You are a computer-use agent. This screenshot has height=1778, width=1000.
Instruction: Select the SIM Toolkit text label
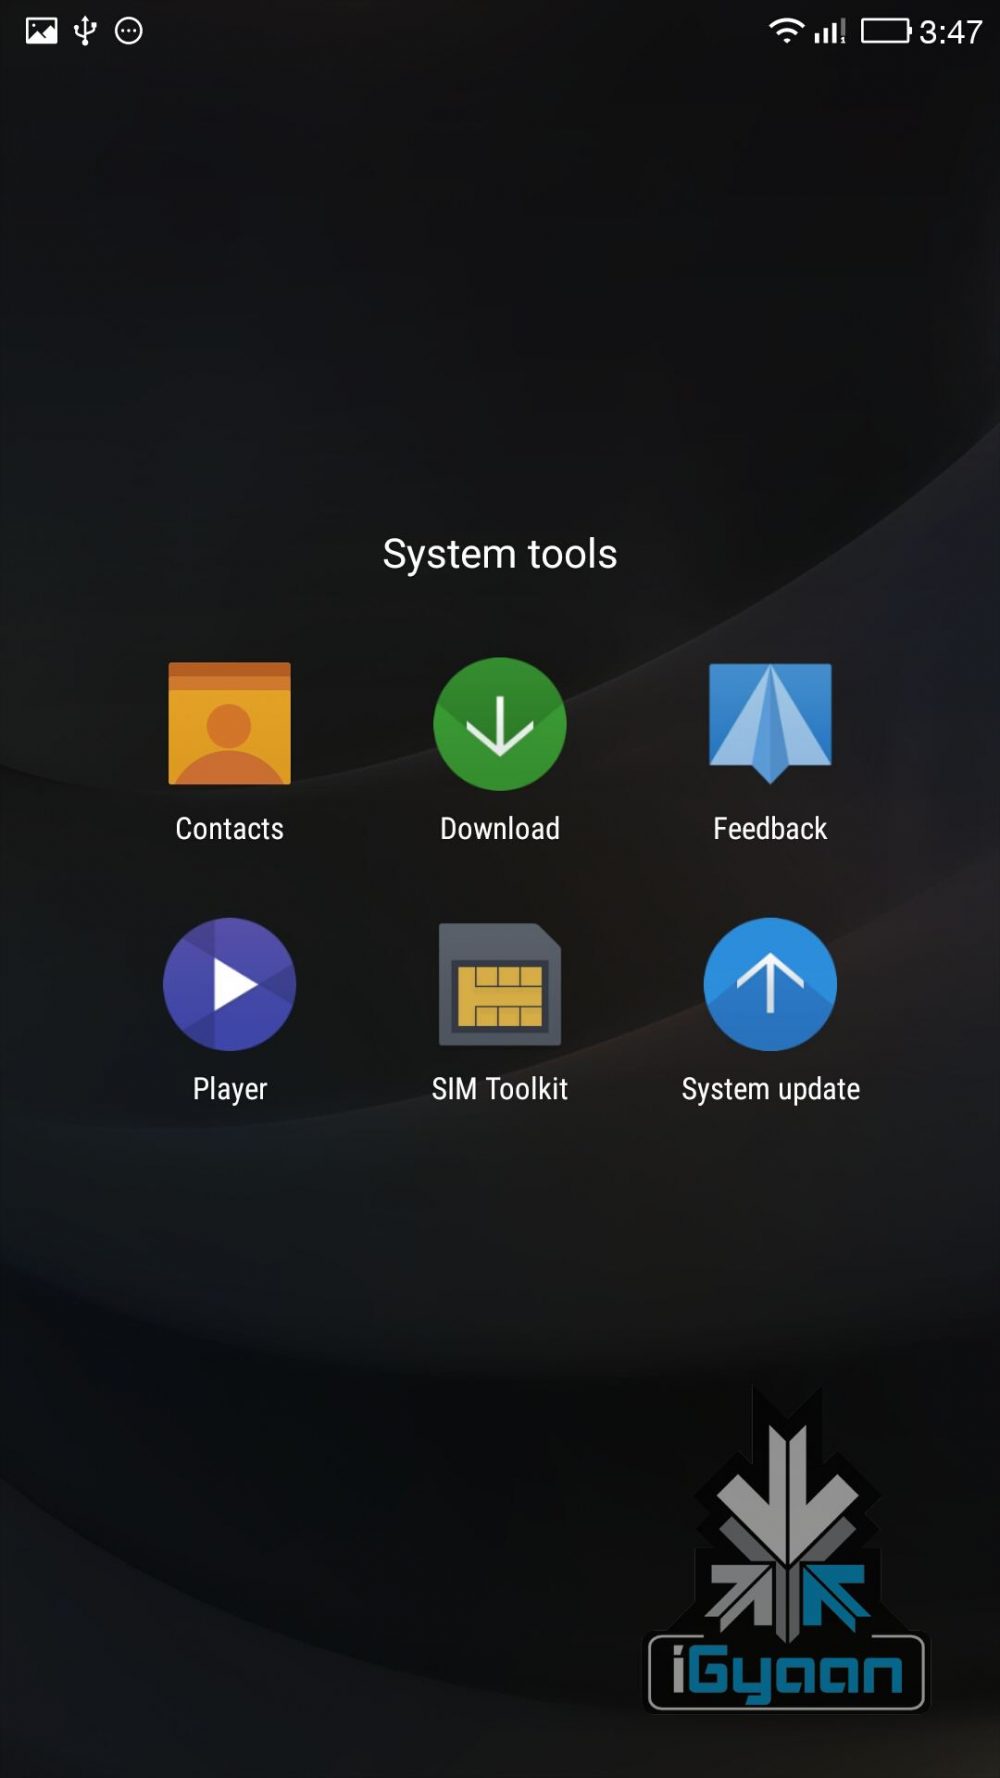point(499,1088)
